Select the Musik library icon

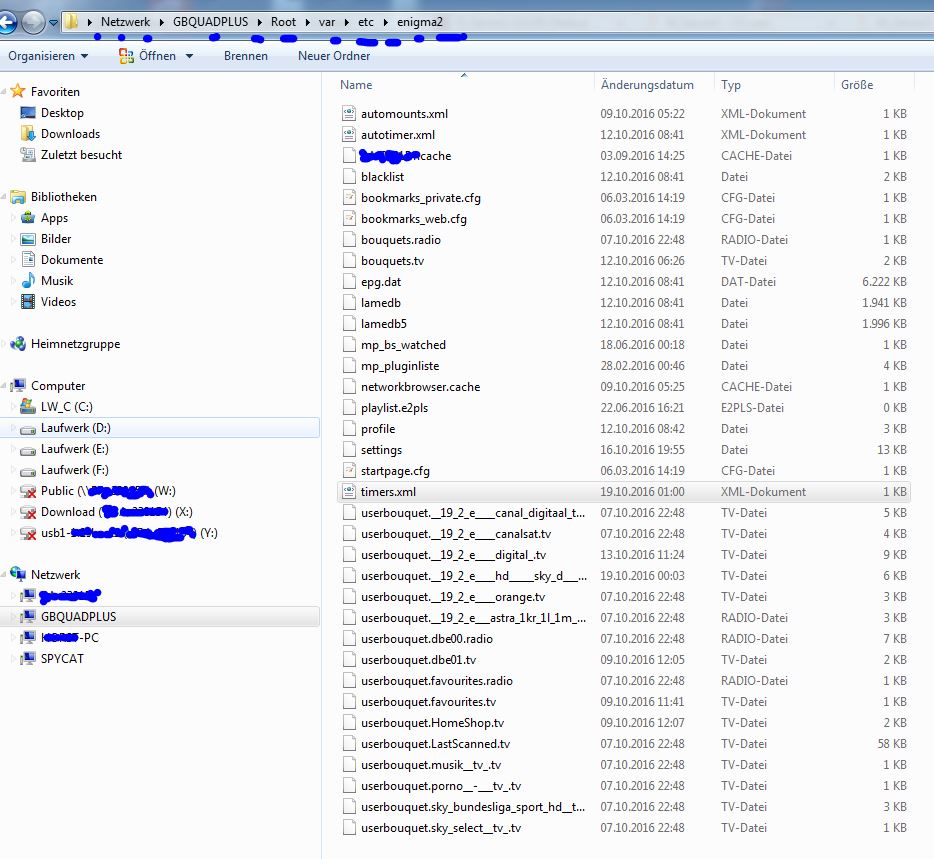[x=28, y=281]
